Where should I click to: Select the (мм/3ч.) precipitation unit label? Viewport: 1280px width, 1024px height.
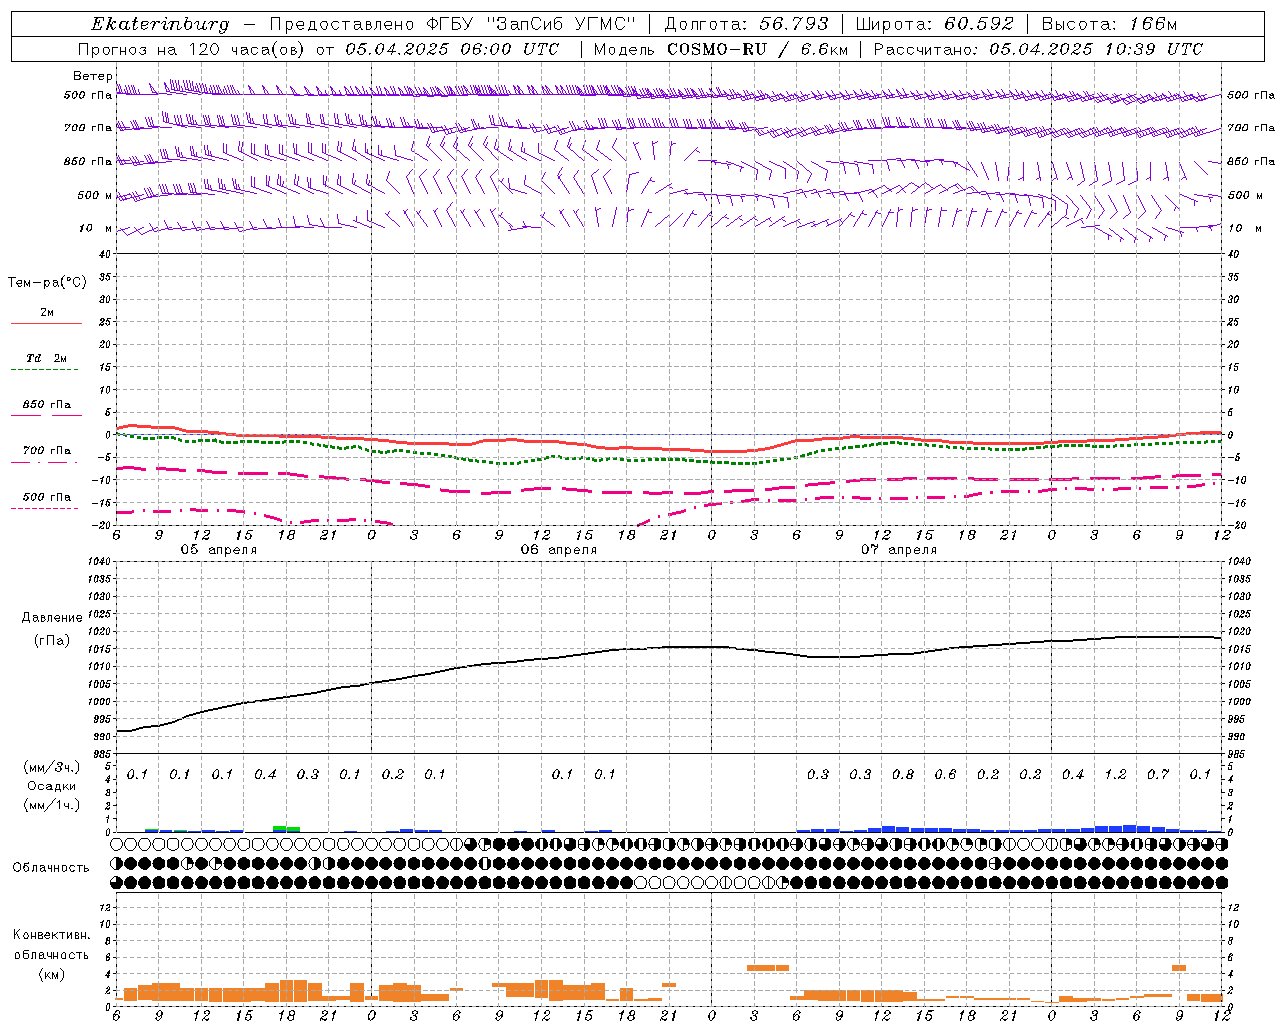52,767
